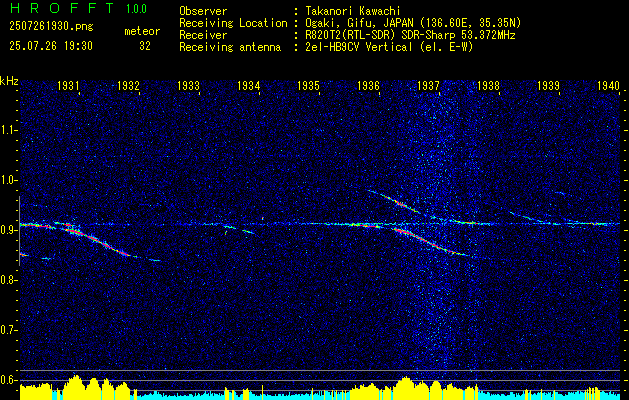Viewport: 629px width, 400px height.
Task: Click the 1937 time marker
Action: click(428, 86)
